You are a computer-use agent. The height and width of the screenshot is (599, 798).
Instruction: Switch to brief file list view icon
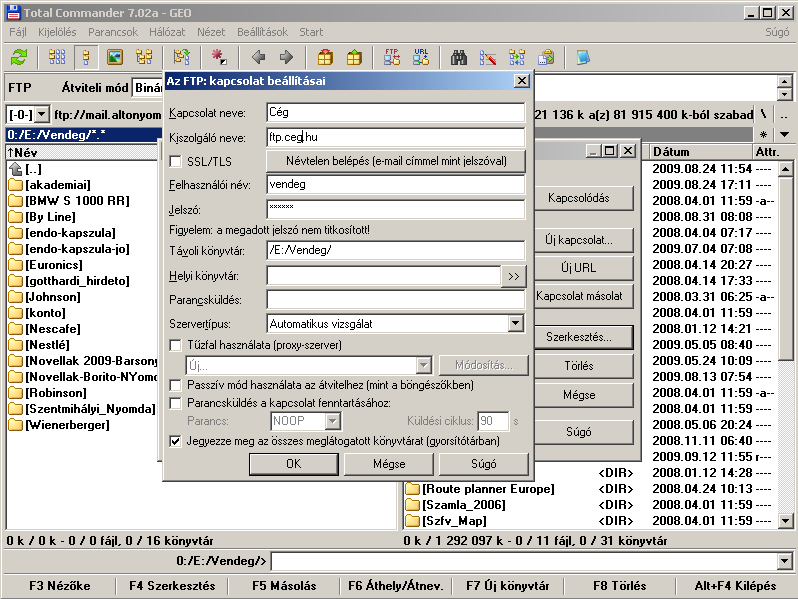tap(56, 57)
